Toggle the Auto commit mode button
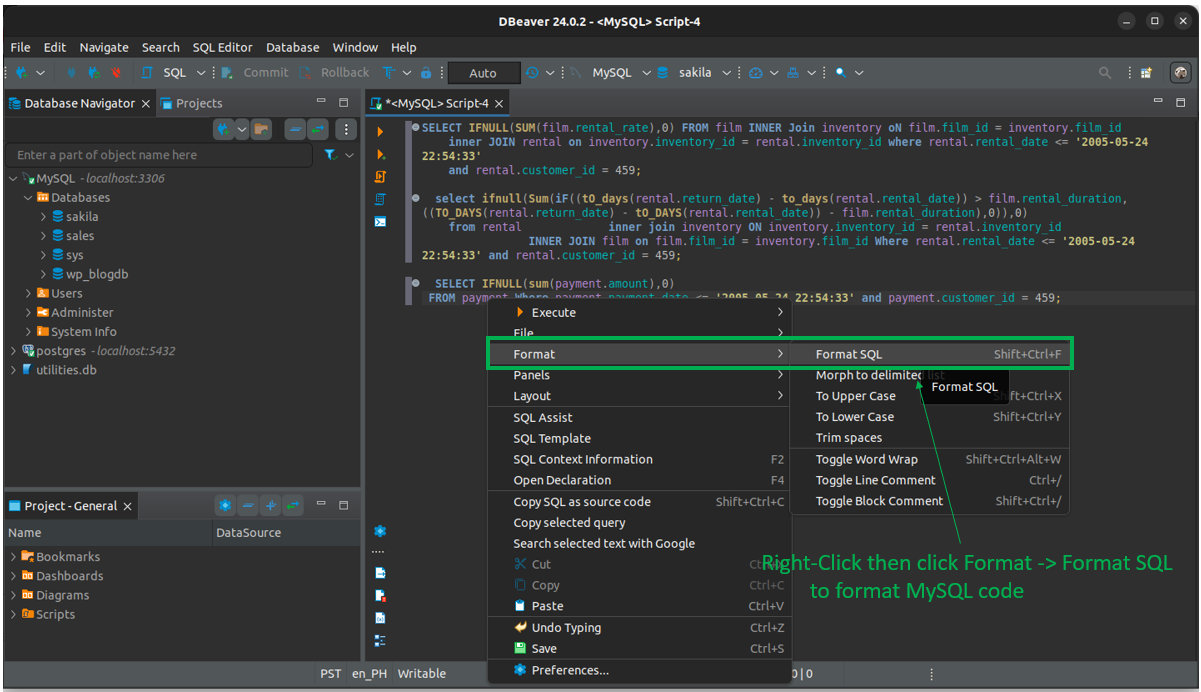1201x692 pixels. click(483, 73)
